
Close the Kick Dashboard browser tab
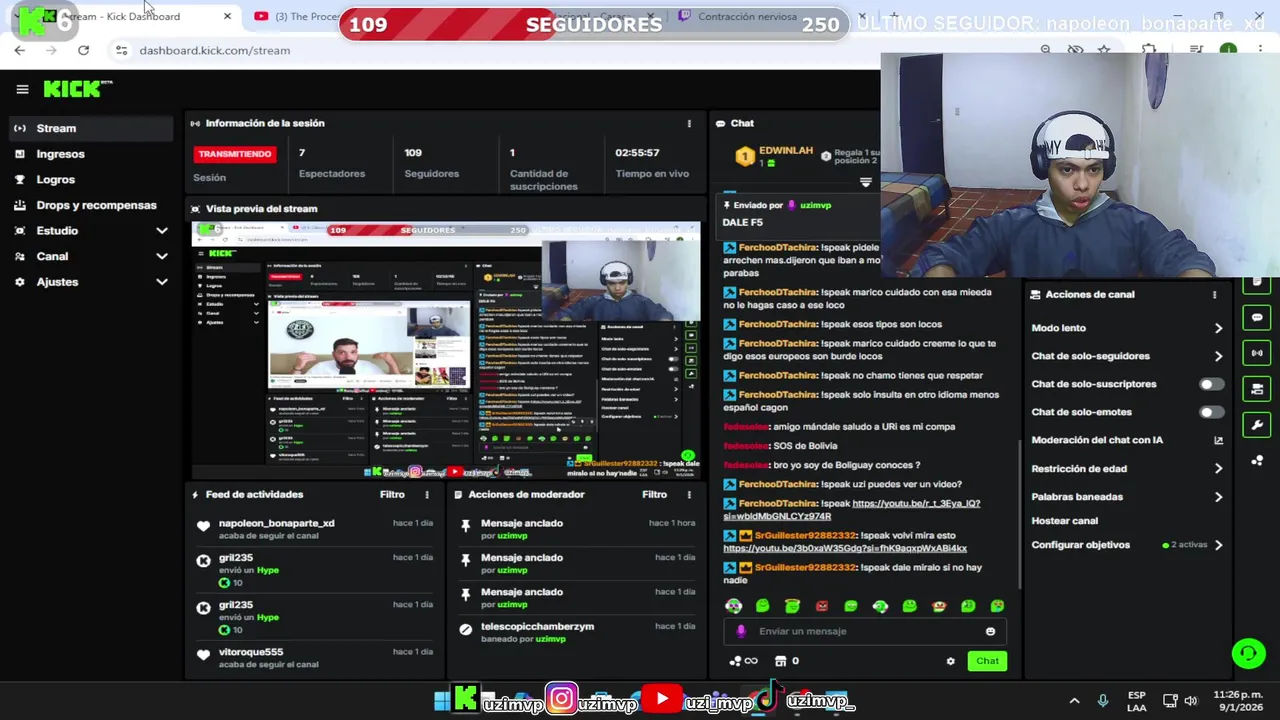click(x=227, y=16)
